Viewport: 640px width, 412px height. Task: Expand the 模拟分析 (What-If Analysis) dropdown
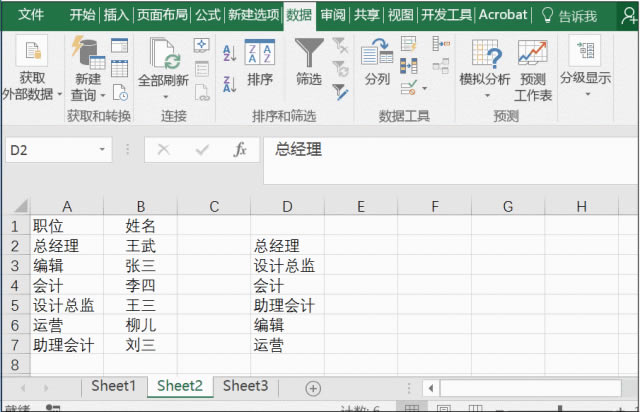point(485,95)
